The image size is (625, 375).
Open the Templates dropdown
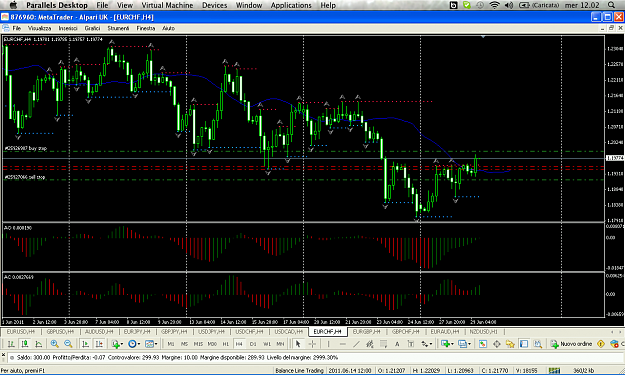[x=151, y=344]
